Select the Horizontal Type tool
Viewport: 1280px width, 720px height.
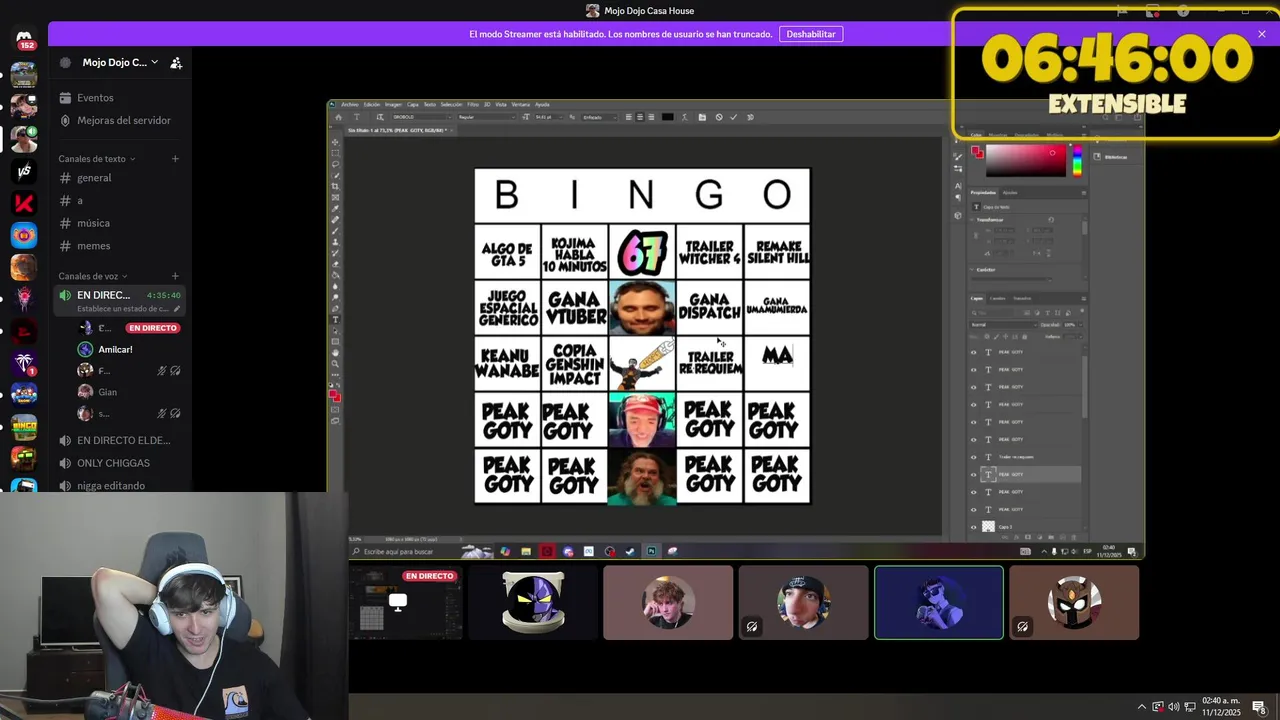(x=335, y=319)
